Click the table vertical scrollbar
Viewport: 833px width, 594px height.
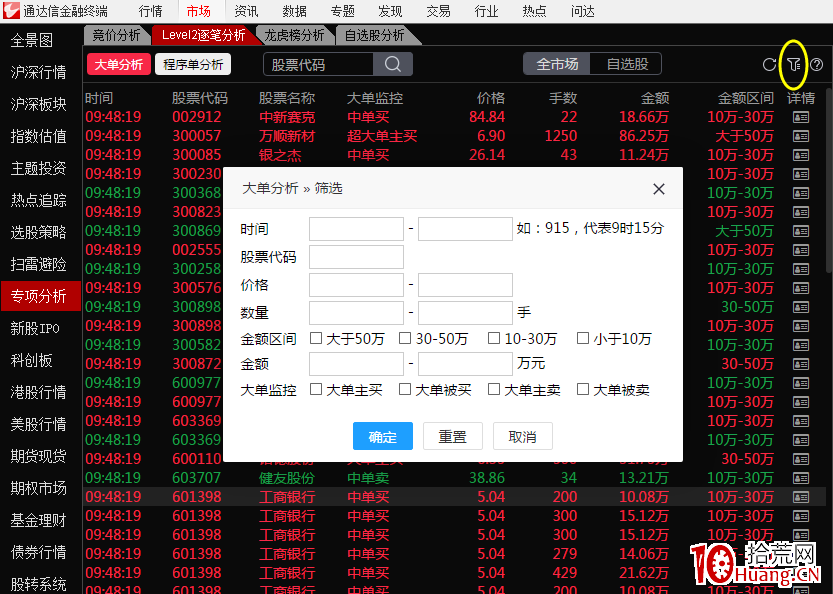click(x=829, y=181)
